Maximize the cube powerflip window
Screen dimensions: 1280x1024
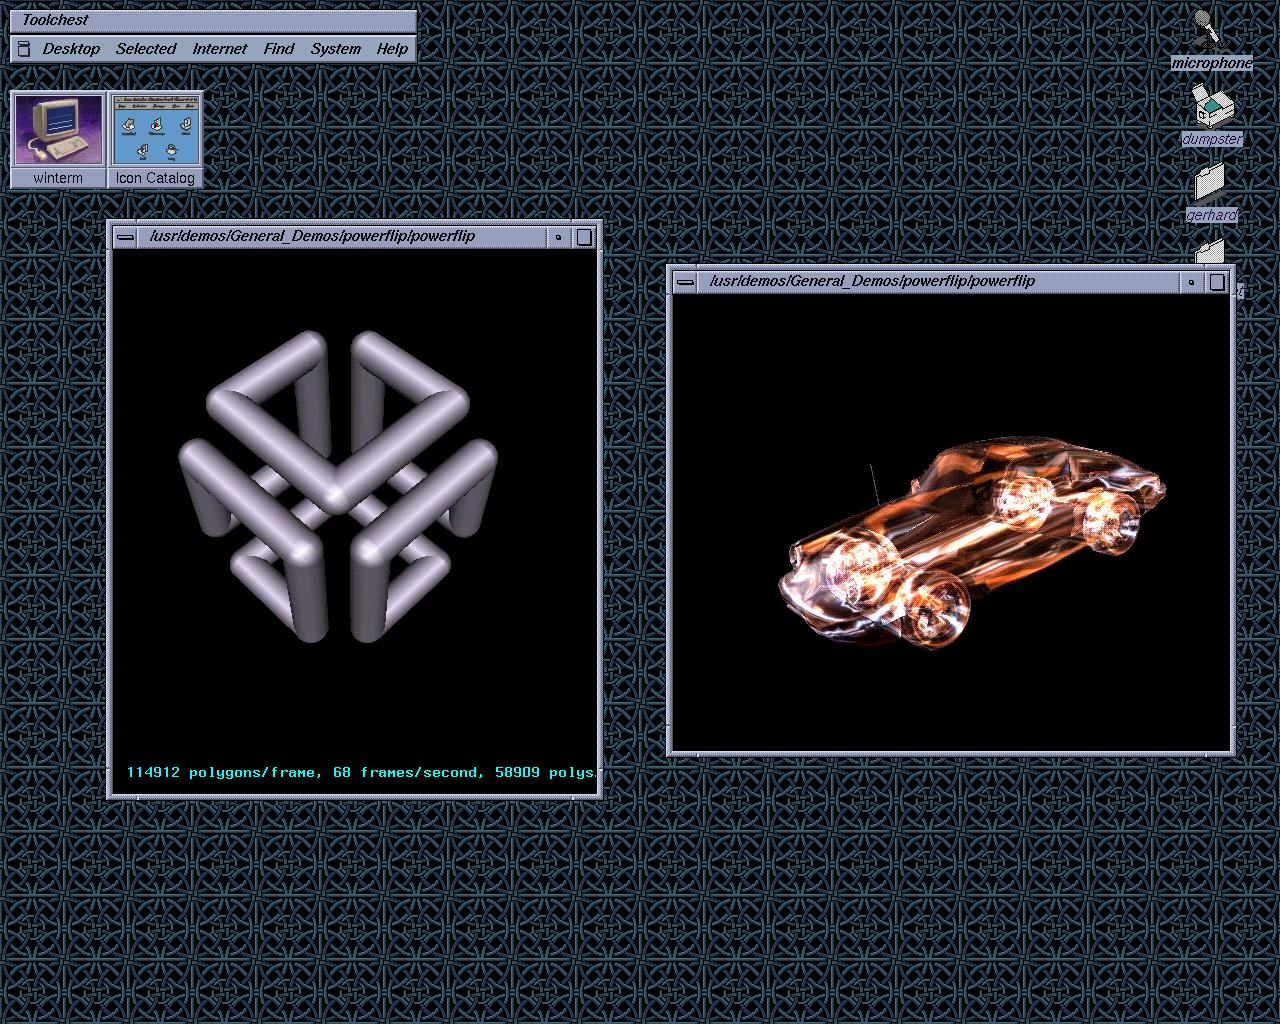click(585, 237)
